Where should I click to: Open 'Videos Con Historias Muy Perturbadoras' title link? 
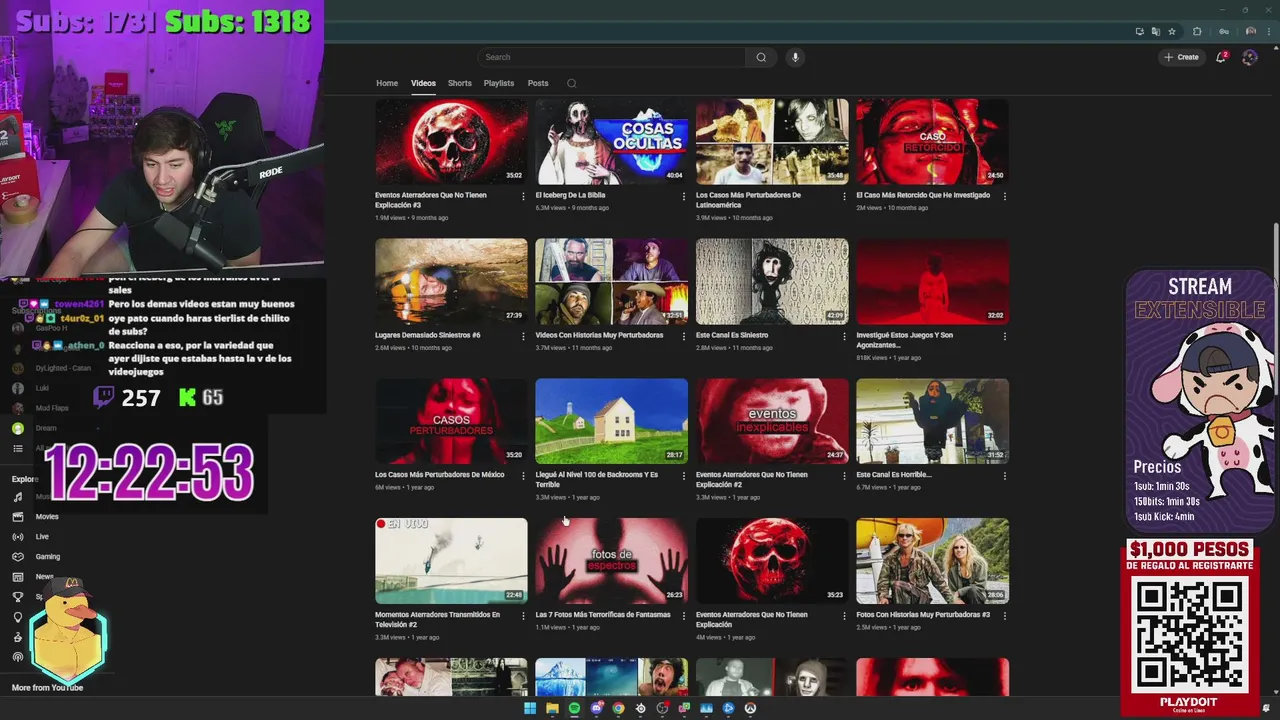[599, 335]
